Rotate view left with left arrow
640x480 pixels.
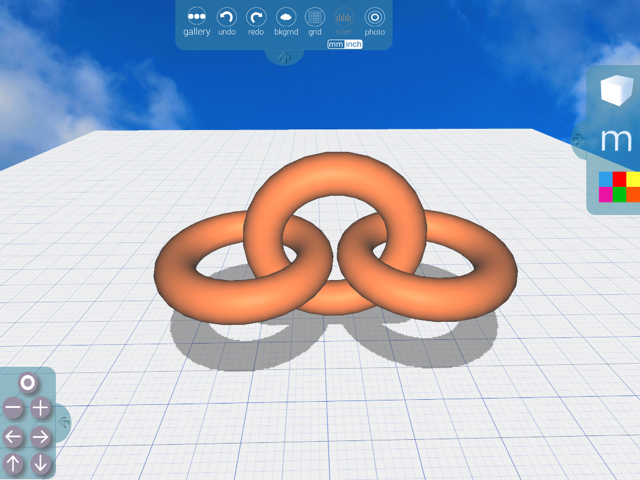coord(13,437)
